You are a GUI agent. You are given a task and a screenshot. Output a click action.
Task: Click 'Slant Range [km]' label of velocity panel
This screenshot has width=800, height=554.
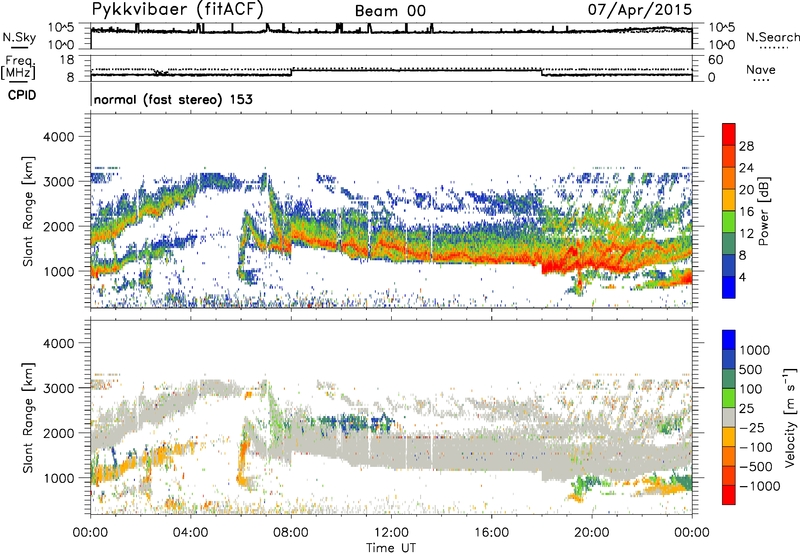tap(28, 418)
